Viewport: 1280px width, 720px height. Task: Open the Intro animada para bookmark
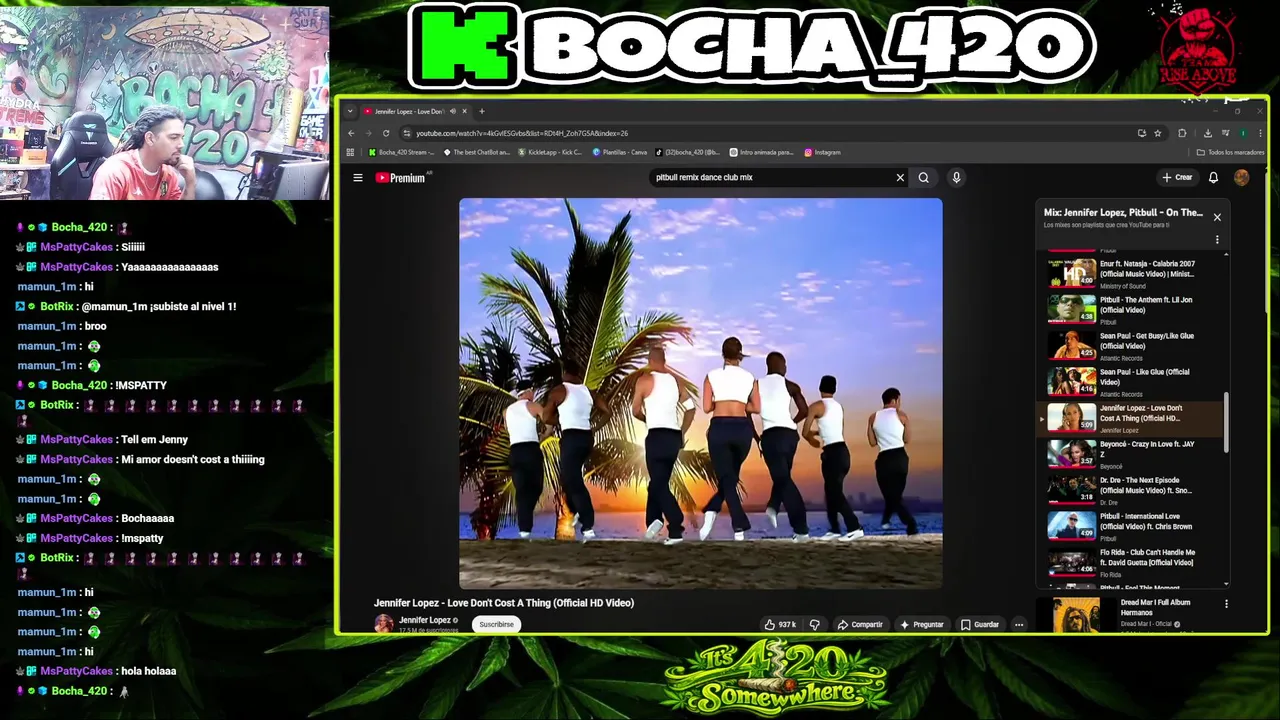point(762,153)
